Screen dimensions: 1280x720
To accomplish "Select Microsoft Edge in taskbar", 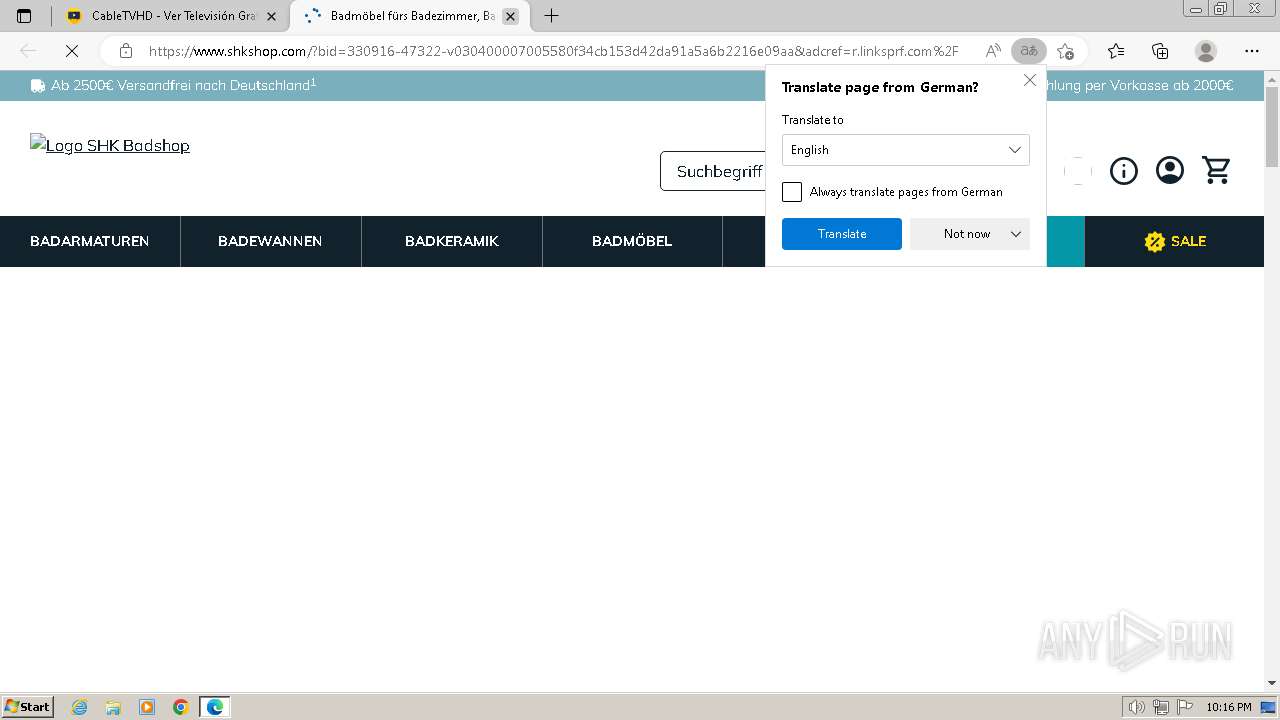I will coord(215,707).
